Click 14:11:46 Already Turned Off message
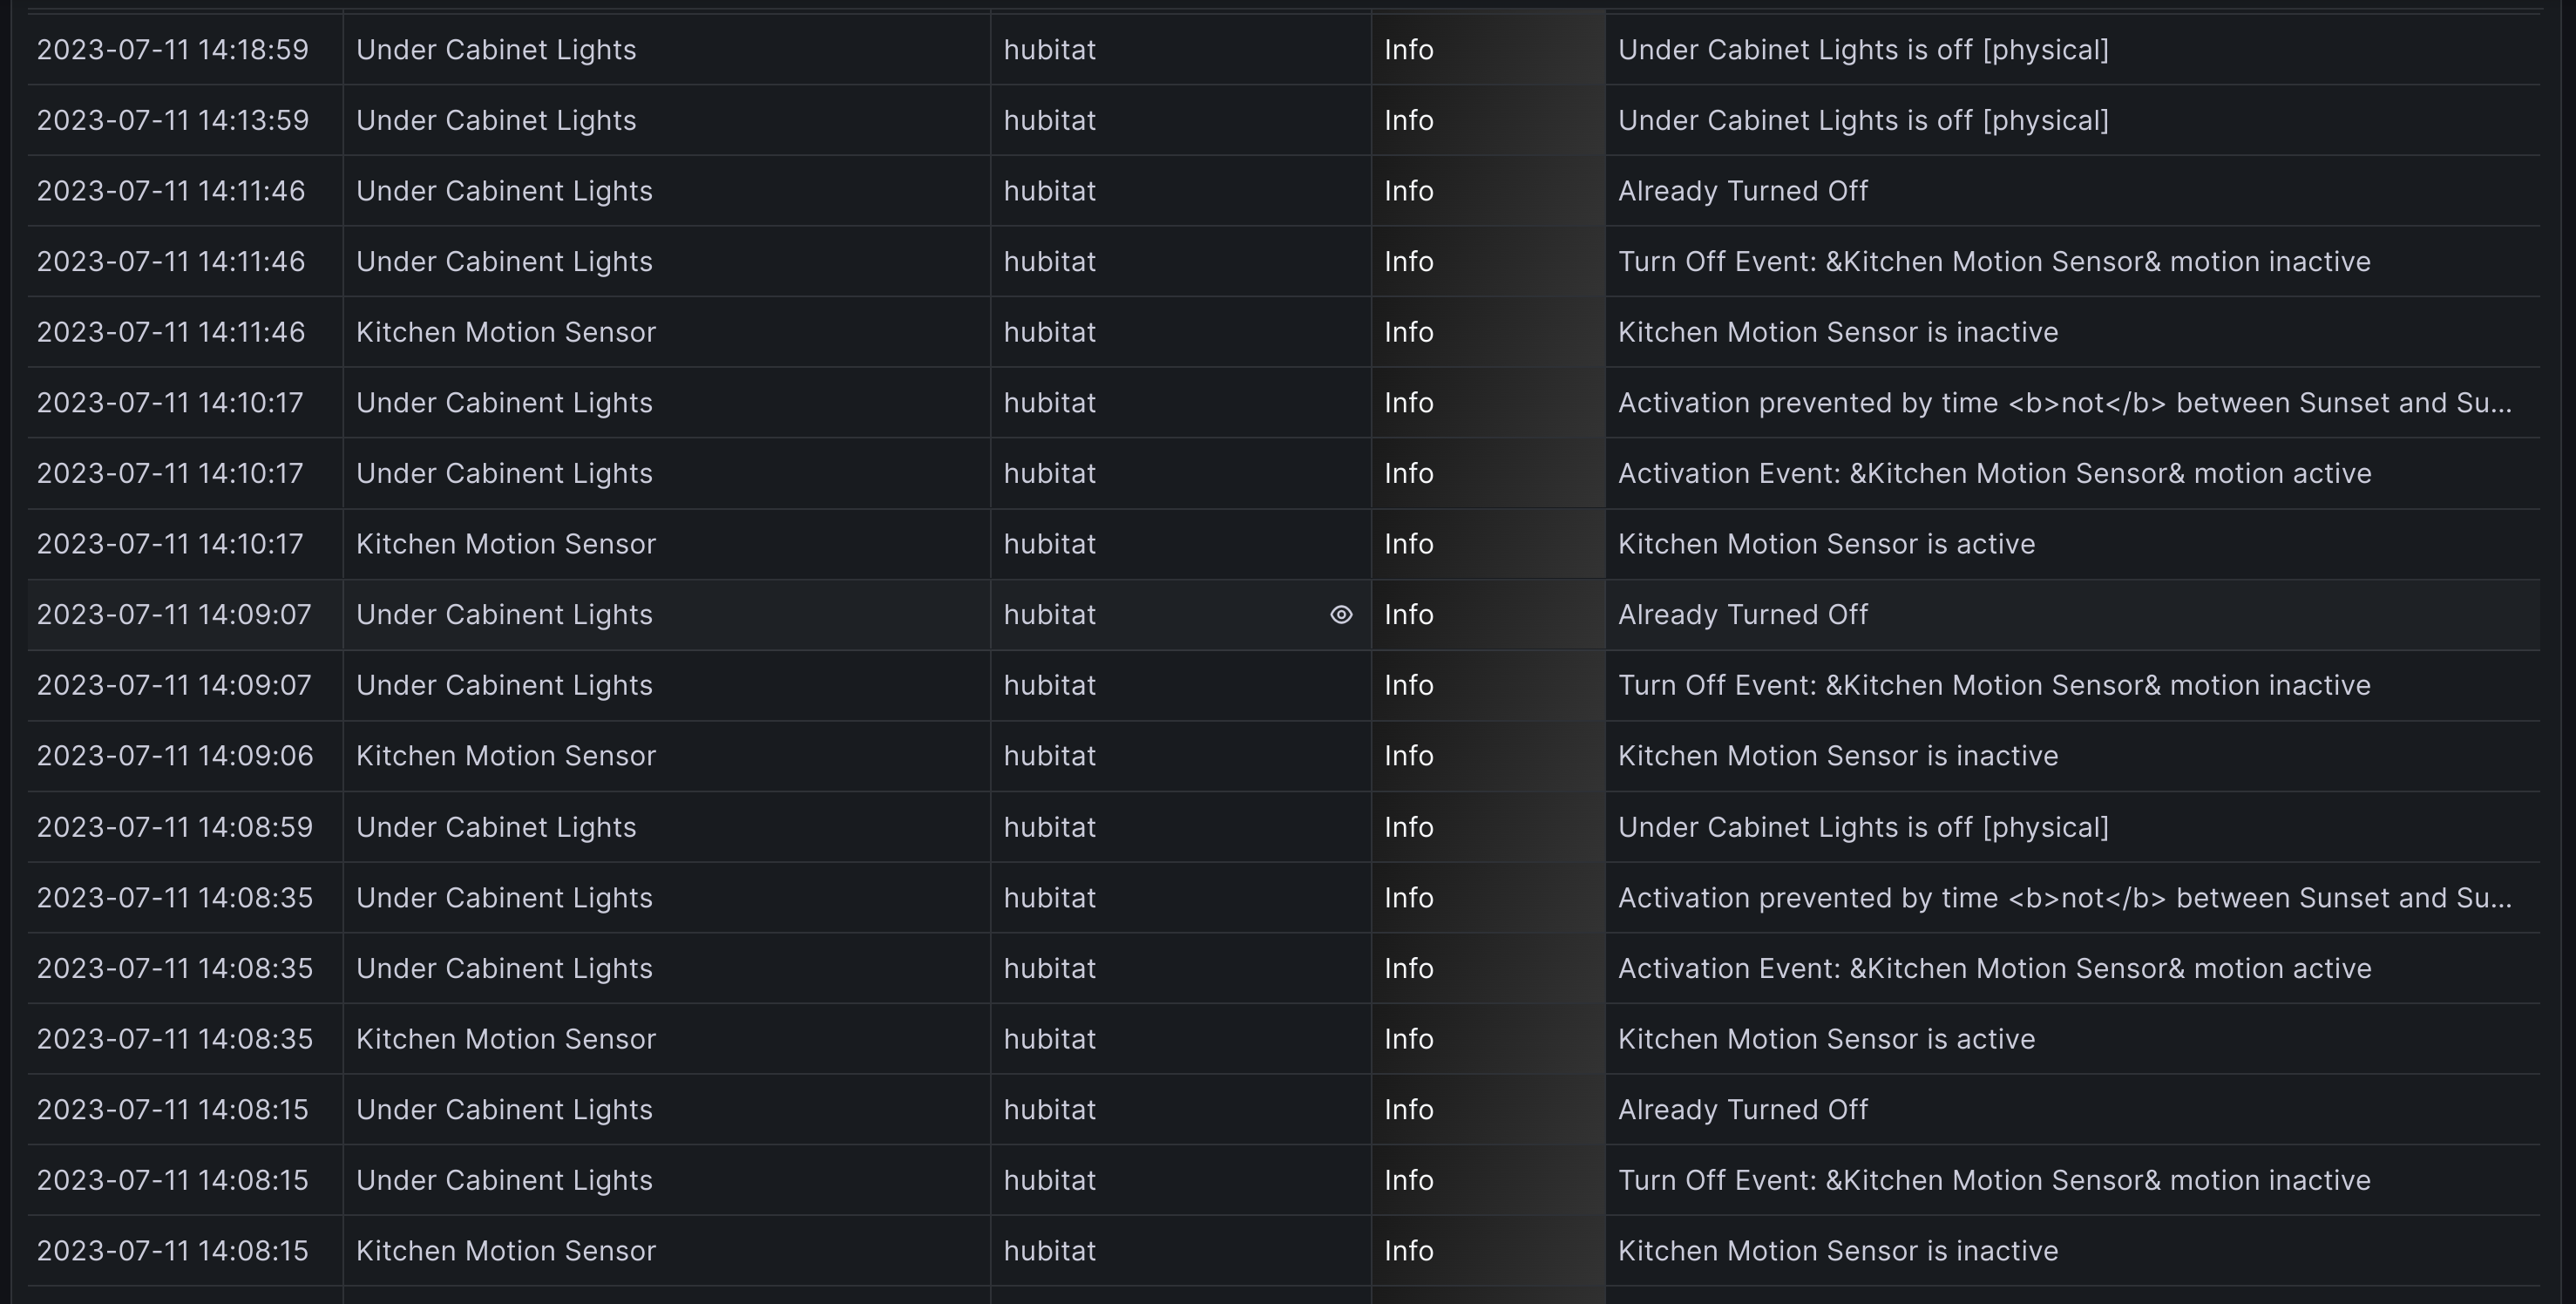Image resolution: width=2576 pixels, height=1304 pixels. (x=1742, y=191)
